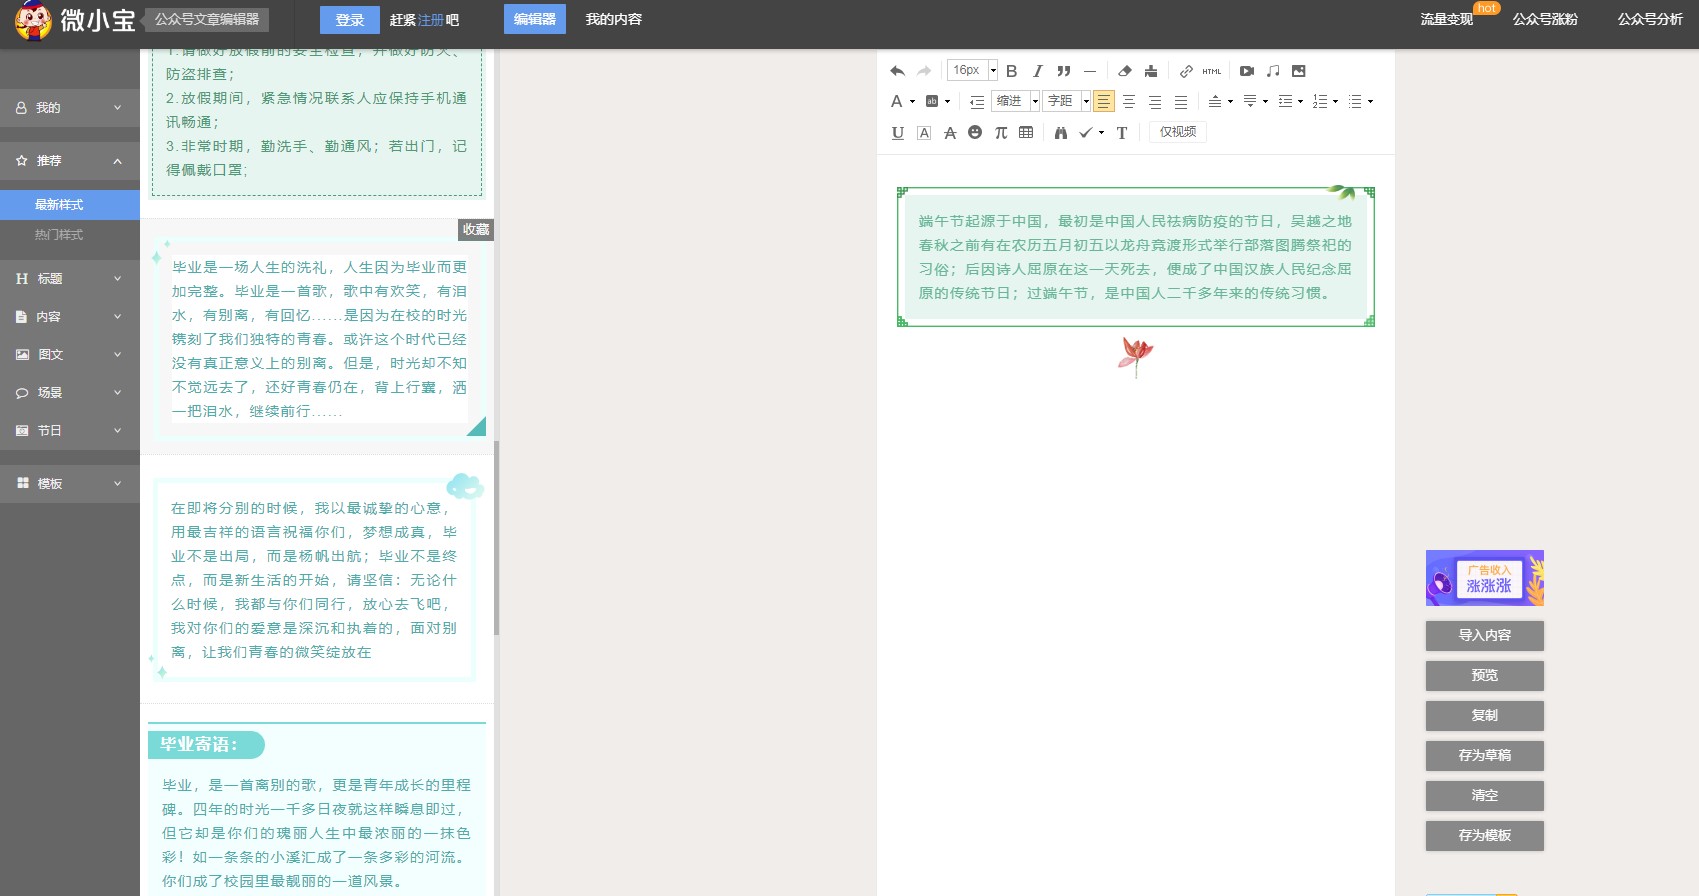The width and height of the screenshot is (1699, 896).
Task: Toggle underline formatting
Action: 897,133
